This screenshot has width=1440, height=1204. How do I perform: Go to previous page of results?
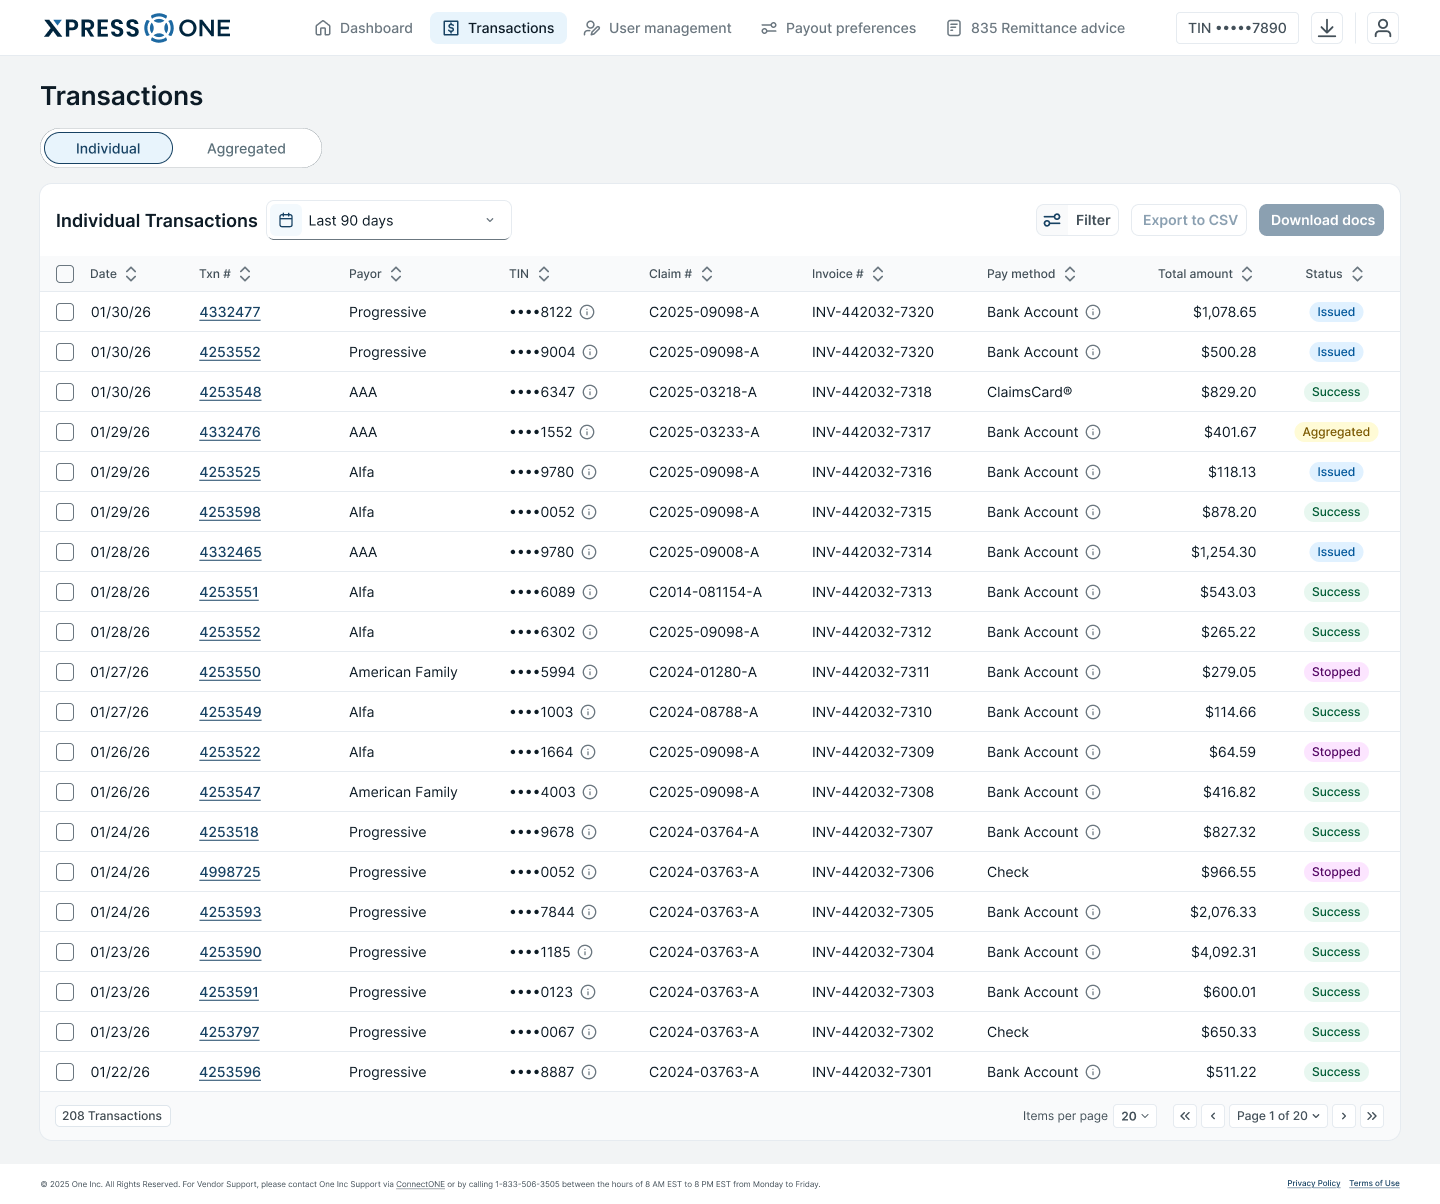[1213, 1116]
